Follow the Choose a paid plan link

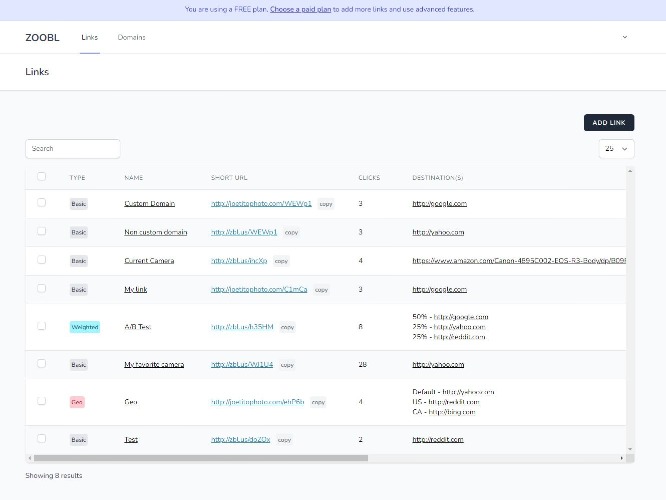(x=300, y=9)
